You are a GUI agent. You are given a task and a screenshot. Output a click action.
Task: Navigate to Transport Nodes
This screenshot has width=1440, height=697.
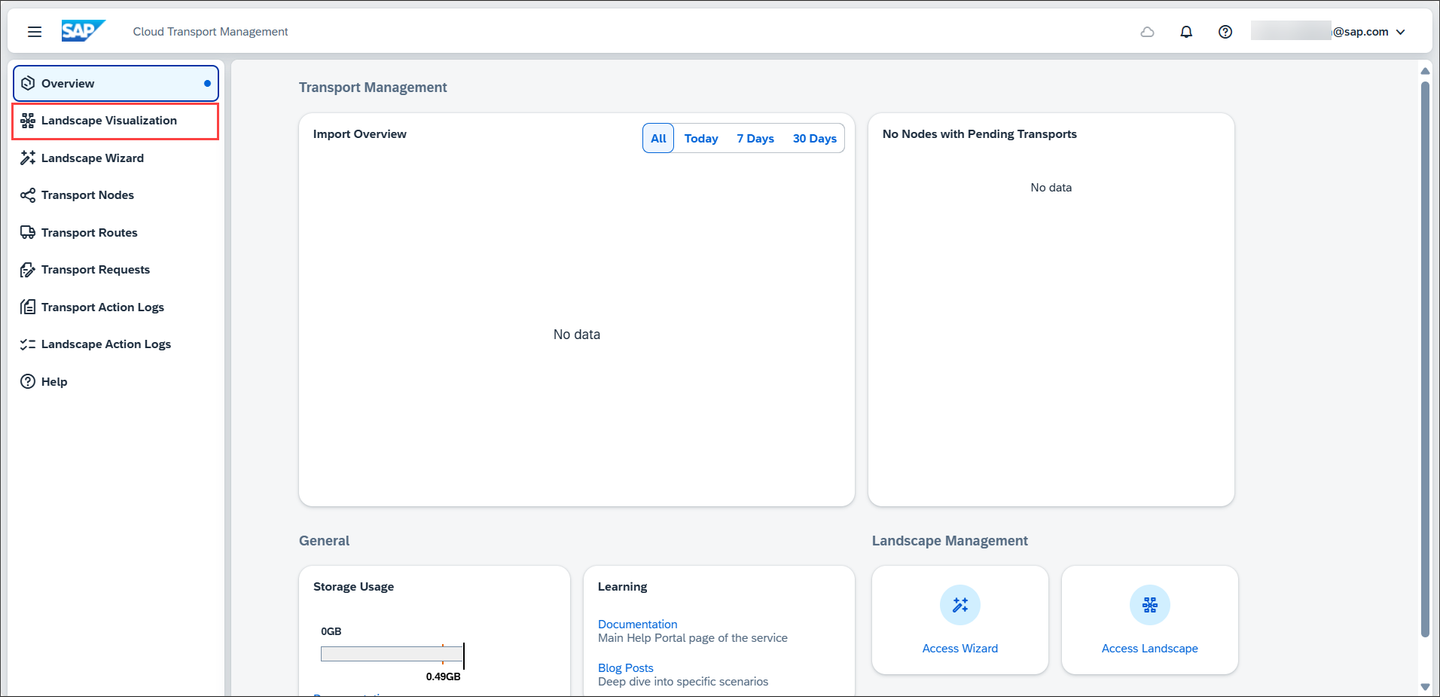[x=116, y=195]
